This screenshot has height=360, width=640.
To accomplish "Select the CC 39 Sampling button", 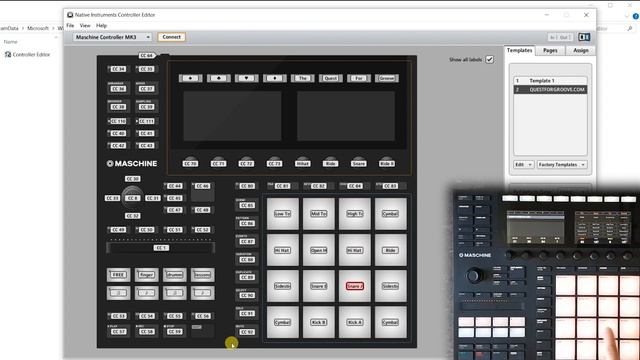I will pos(146,106).
